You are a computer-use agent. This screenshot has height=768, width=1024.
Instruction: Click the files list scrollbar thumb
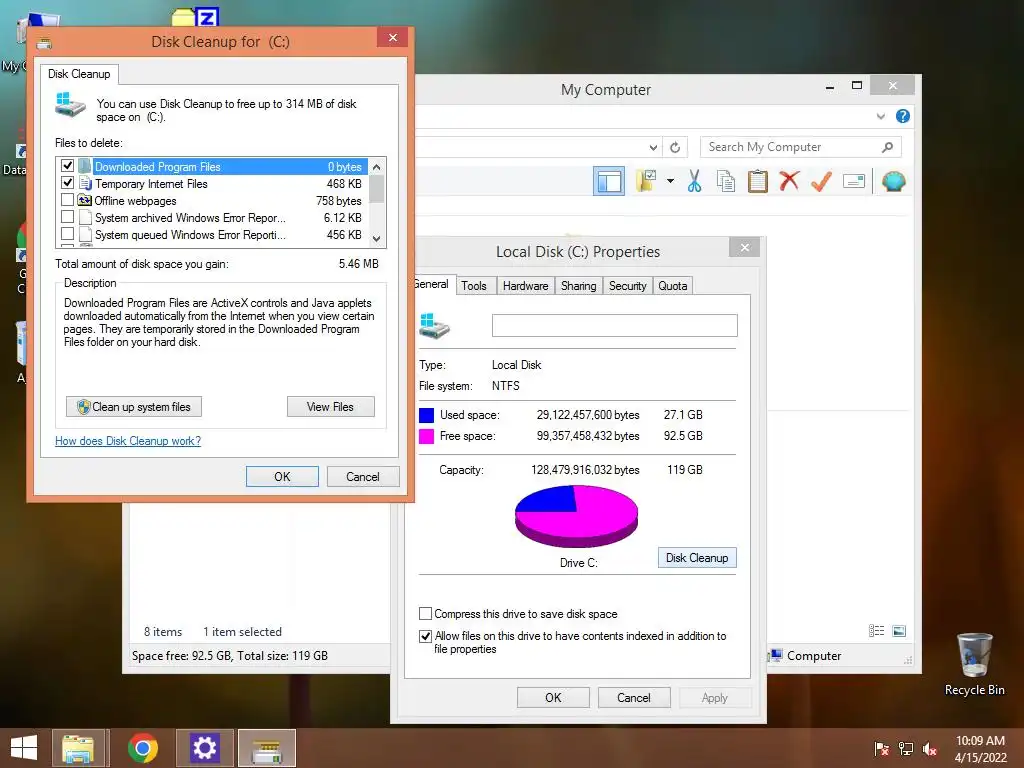pyautogui.click(x=376, y=189)
